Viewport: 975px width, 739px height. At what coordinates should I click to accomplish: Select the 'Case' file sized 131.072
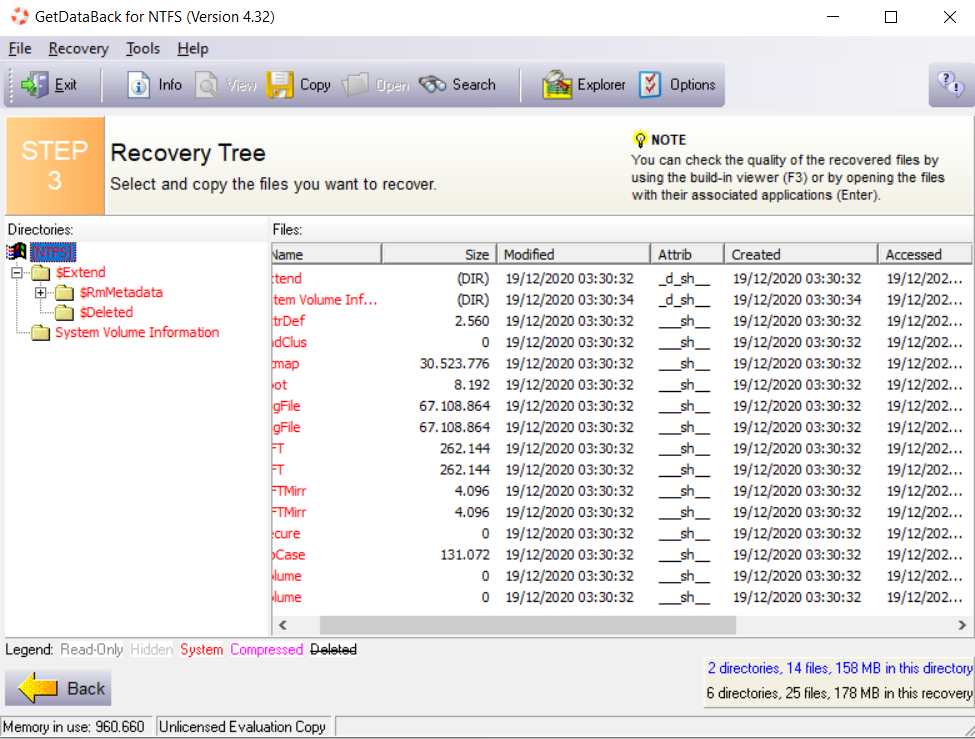click(x=622, y=555)
